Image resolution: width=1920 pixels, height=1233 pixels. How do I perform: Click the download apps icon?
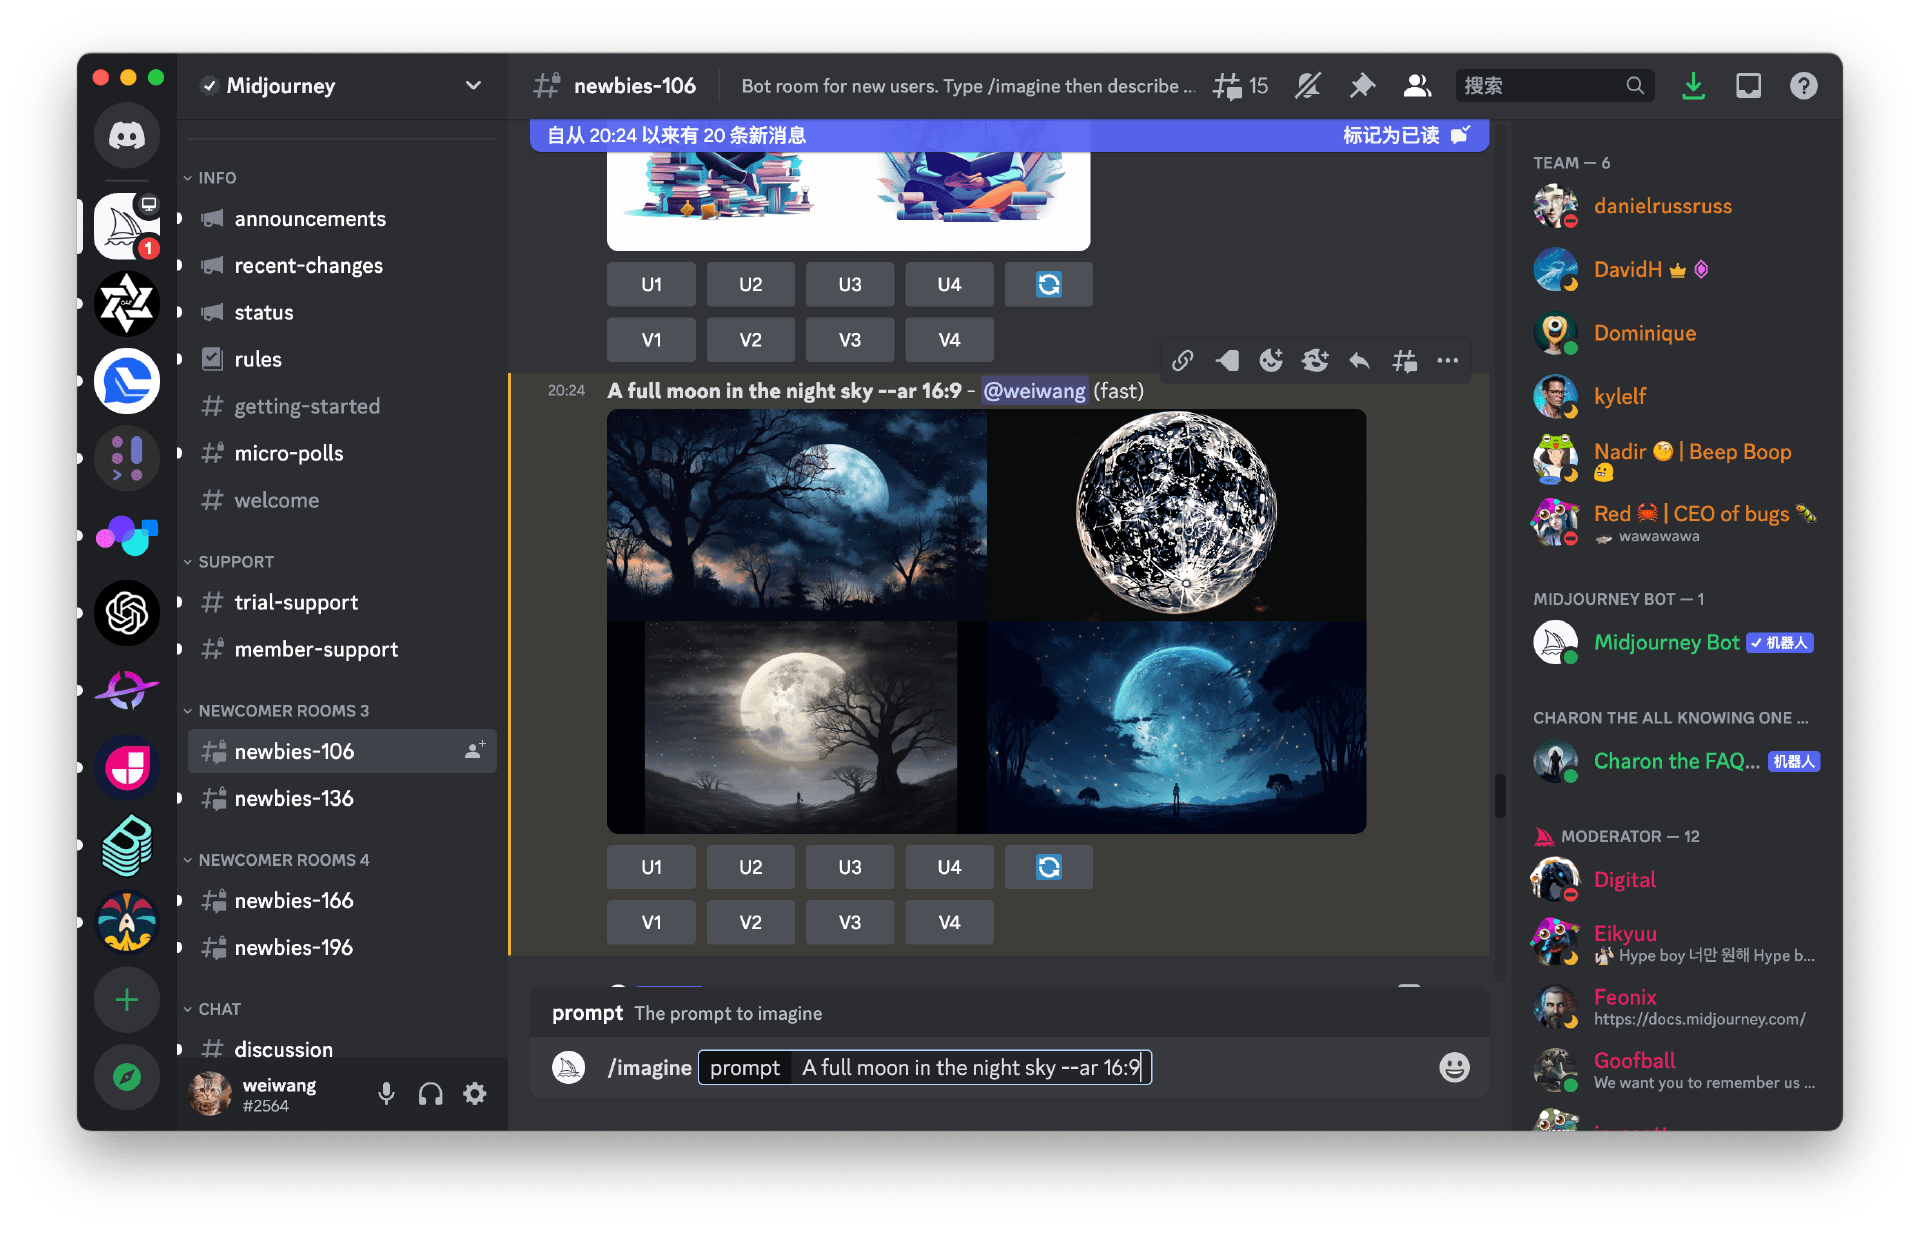click(x=1693, y=86)
